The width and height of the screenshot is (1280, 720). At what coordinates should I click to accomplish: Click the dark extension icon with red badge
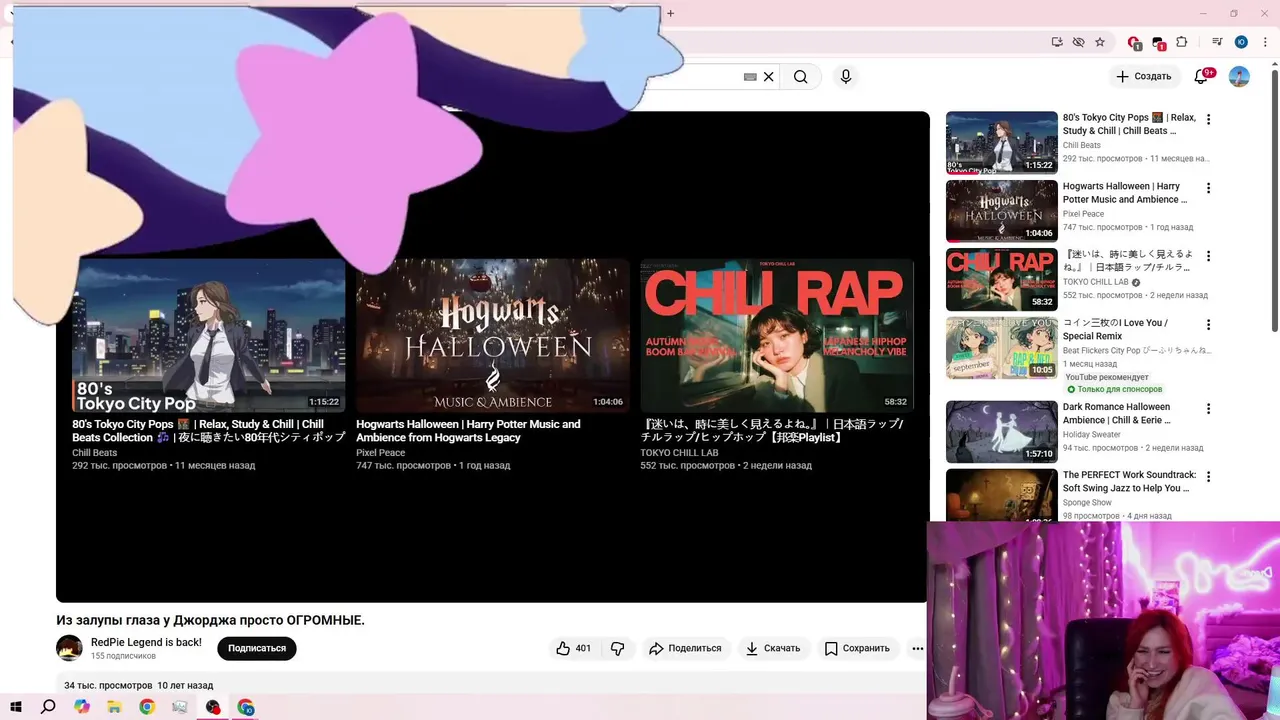pos(1158,43)
